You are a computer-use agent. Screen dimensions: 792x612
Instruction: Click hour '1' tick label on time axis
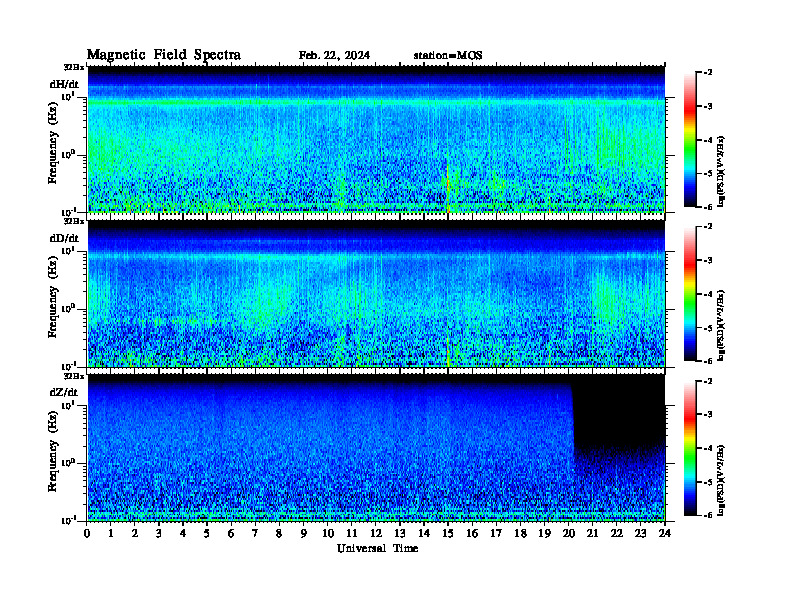pyautogui.click(x=111, y=533)
